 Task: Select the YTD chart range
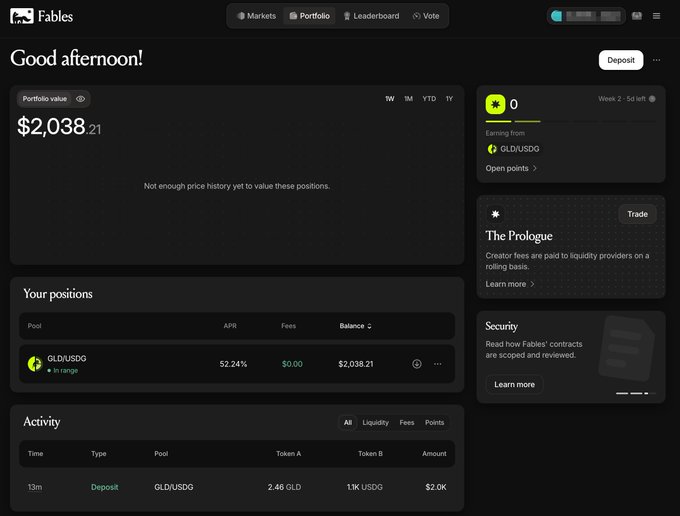click(429, 99)
